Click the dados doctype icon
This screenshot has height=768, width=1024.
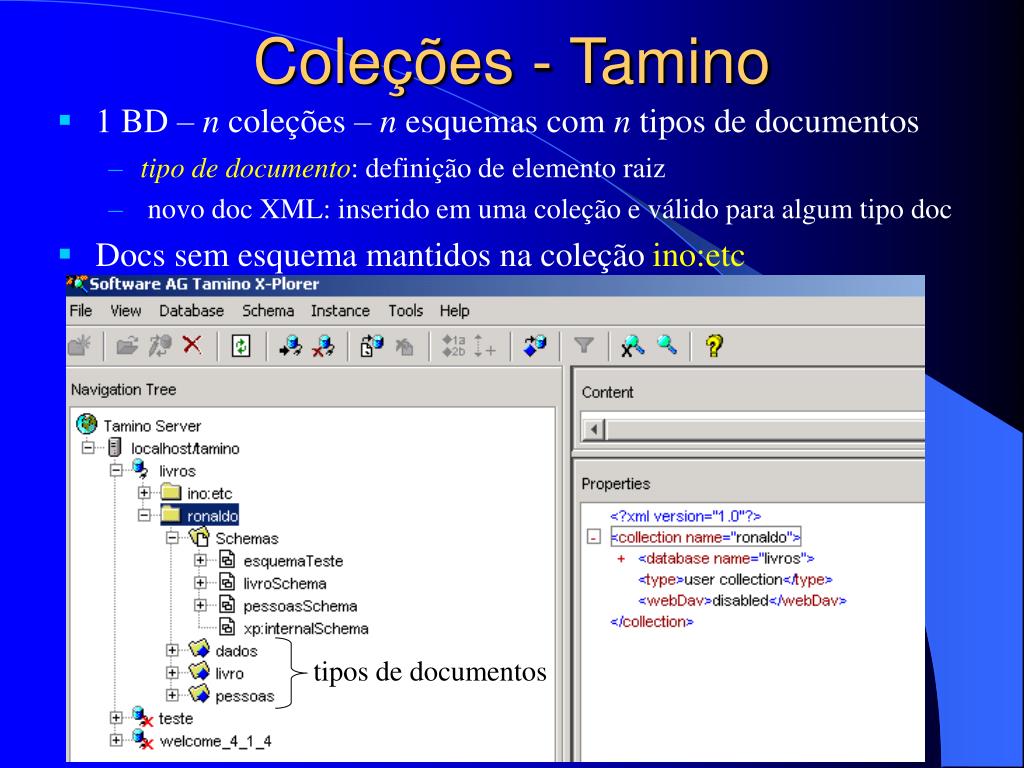pos(199,650)
